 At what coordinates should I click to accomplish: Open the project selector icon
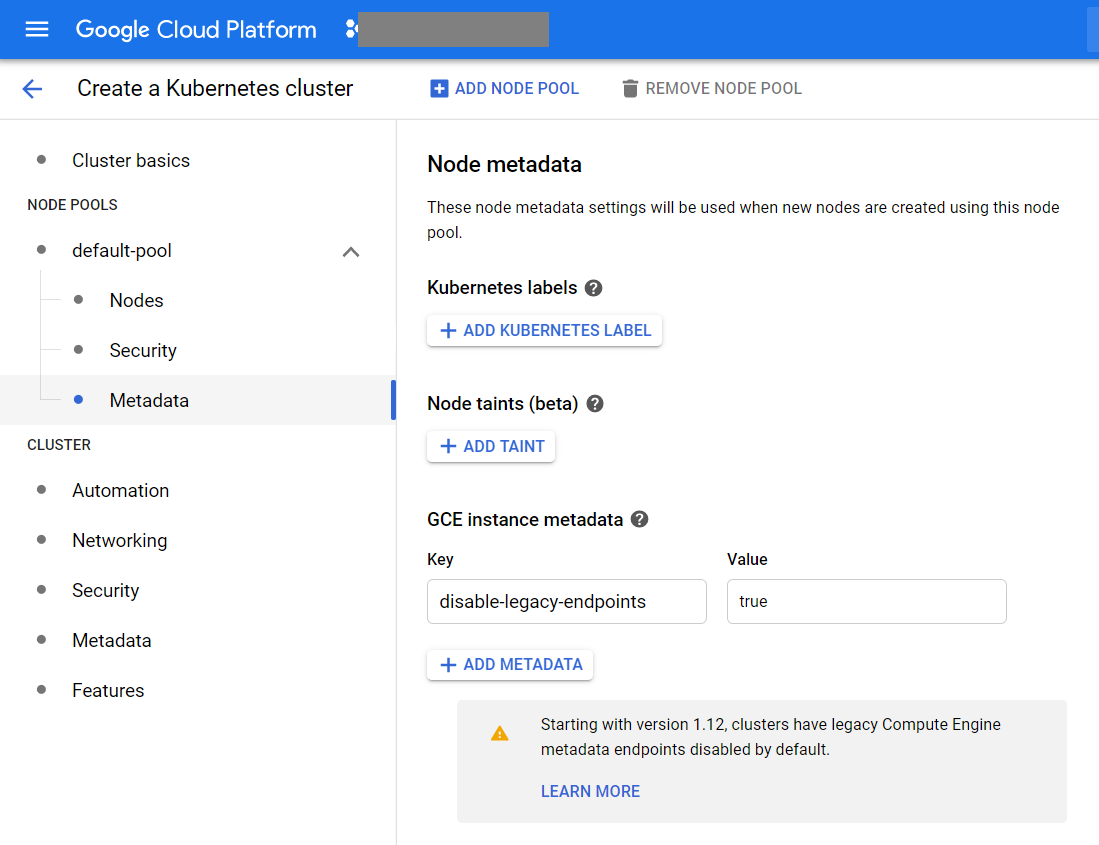[352, 29]
